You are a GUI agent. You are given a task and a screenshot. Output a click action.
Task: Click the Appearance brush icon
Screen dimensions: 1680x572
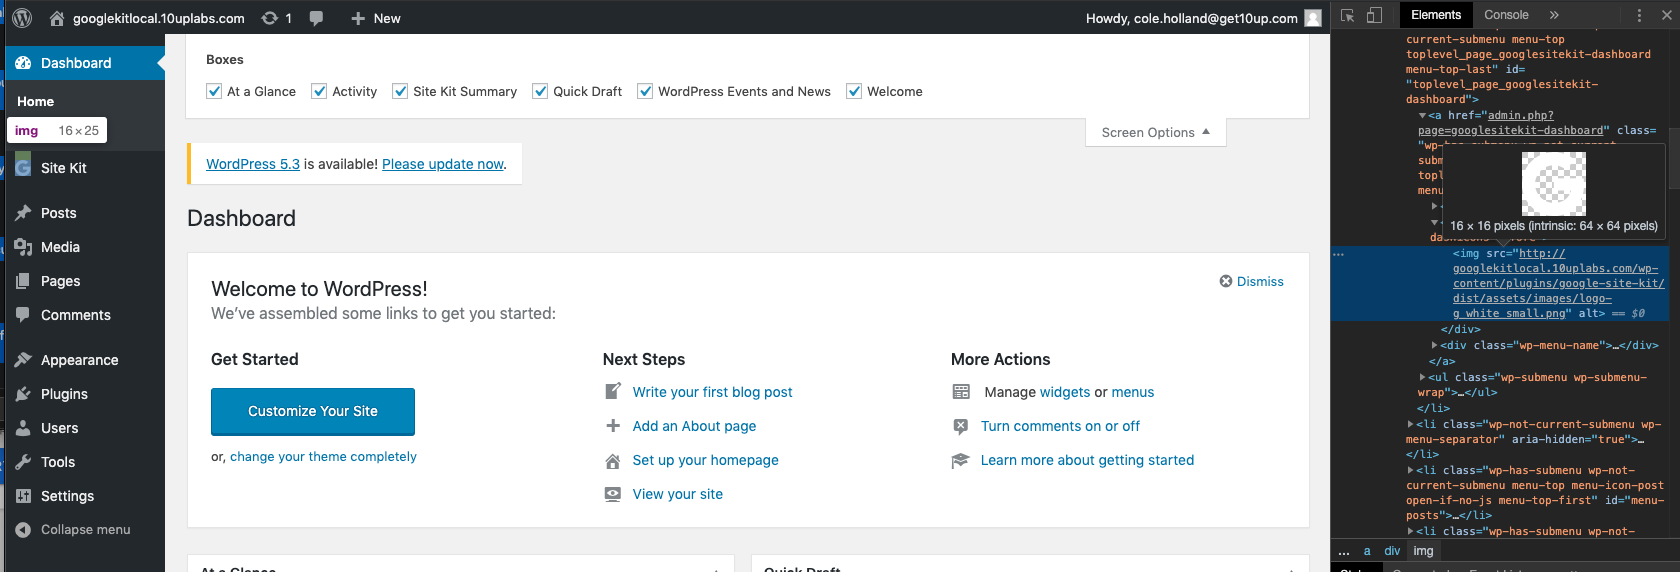point(23,360)
